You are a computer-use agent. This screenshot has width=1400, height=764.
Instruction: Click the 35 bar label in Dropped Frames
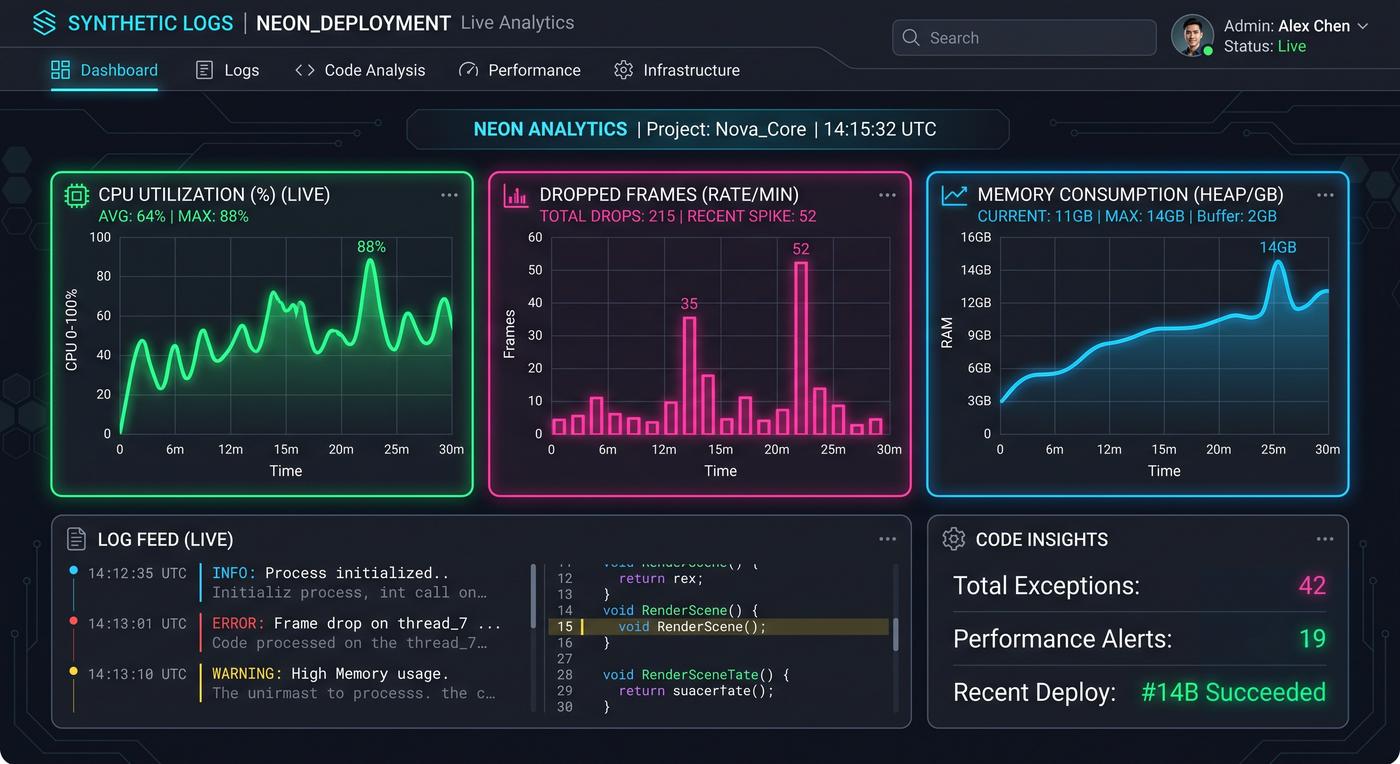pos(689,304)
